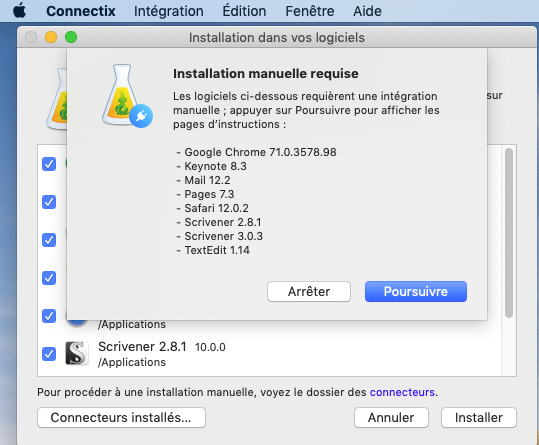Screen dimensions: 539x445
Task: Click the yellow minimize window button
Action: (51, 37)
